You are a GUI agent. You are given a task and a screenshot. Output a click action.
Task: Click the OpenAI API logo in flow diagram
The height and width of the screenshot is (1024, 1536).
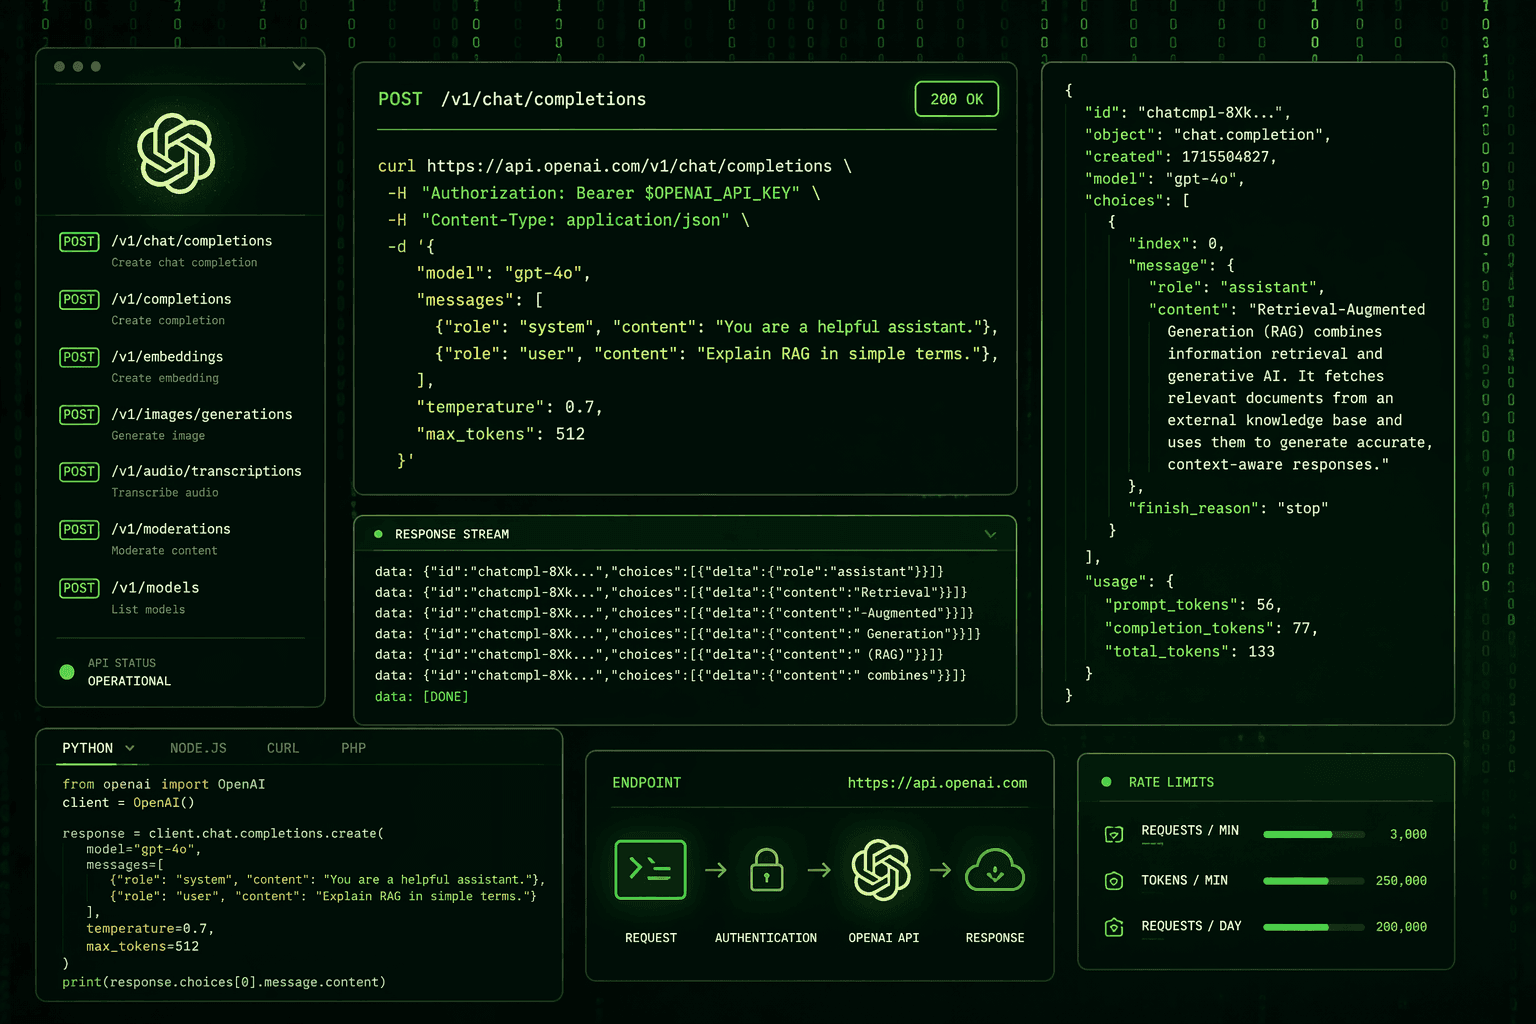pyautogui.click(x=881, y=870)
